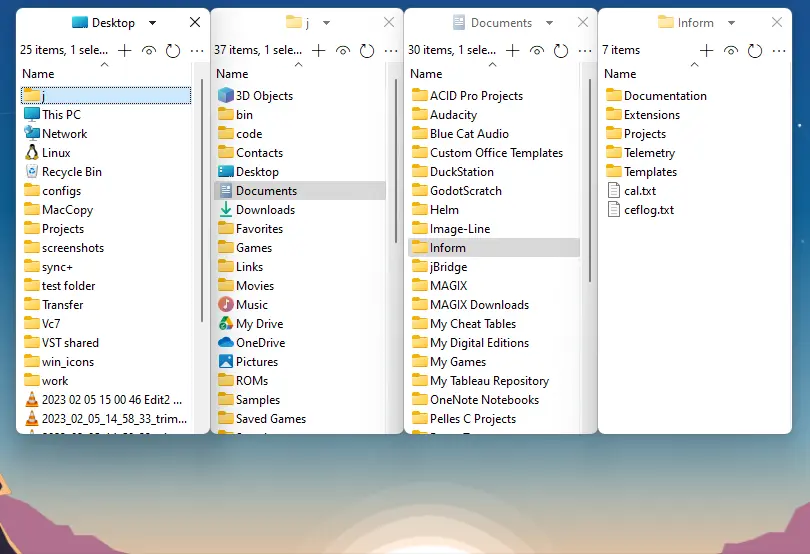Open the three-dots menu in j window
The width and height of the screenshot is (810, 554).
(x=391, y=51)
